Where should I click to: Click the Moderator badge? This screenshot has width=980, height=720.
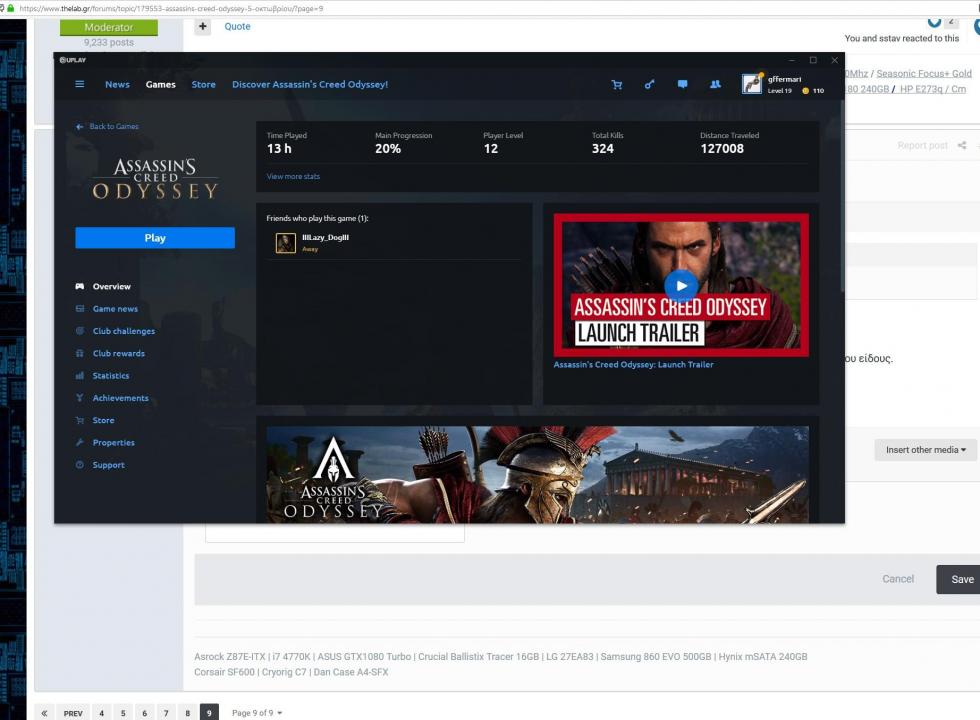(x=109, y=28)
